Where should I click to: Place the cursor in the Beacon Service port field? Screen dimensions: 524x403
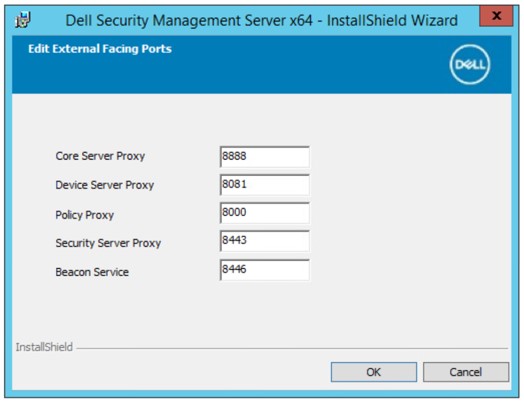pyautogui.click(x=264, y=270)
